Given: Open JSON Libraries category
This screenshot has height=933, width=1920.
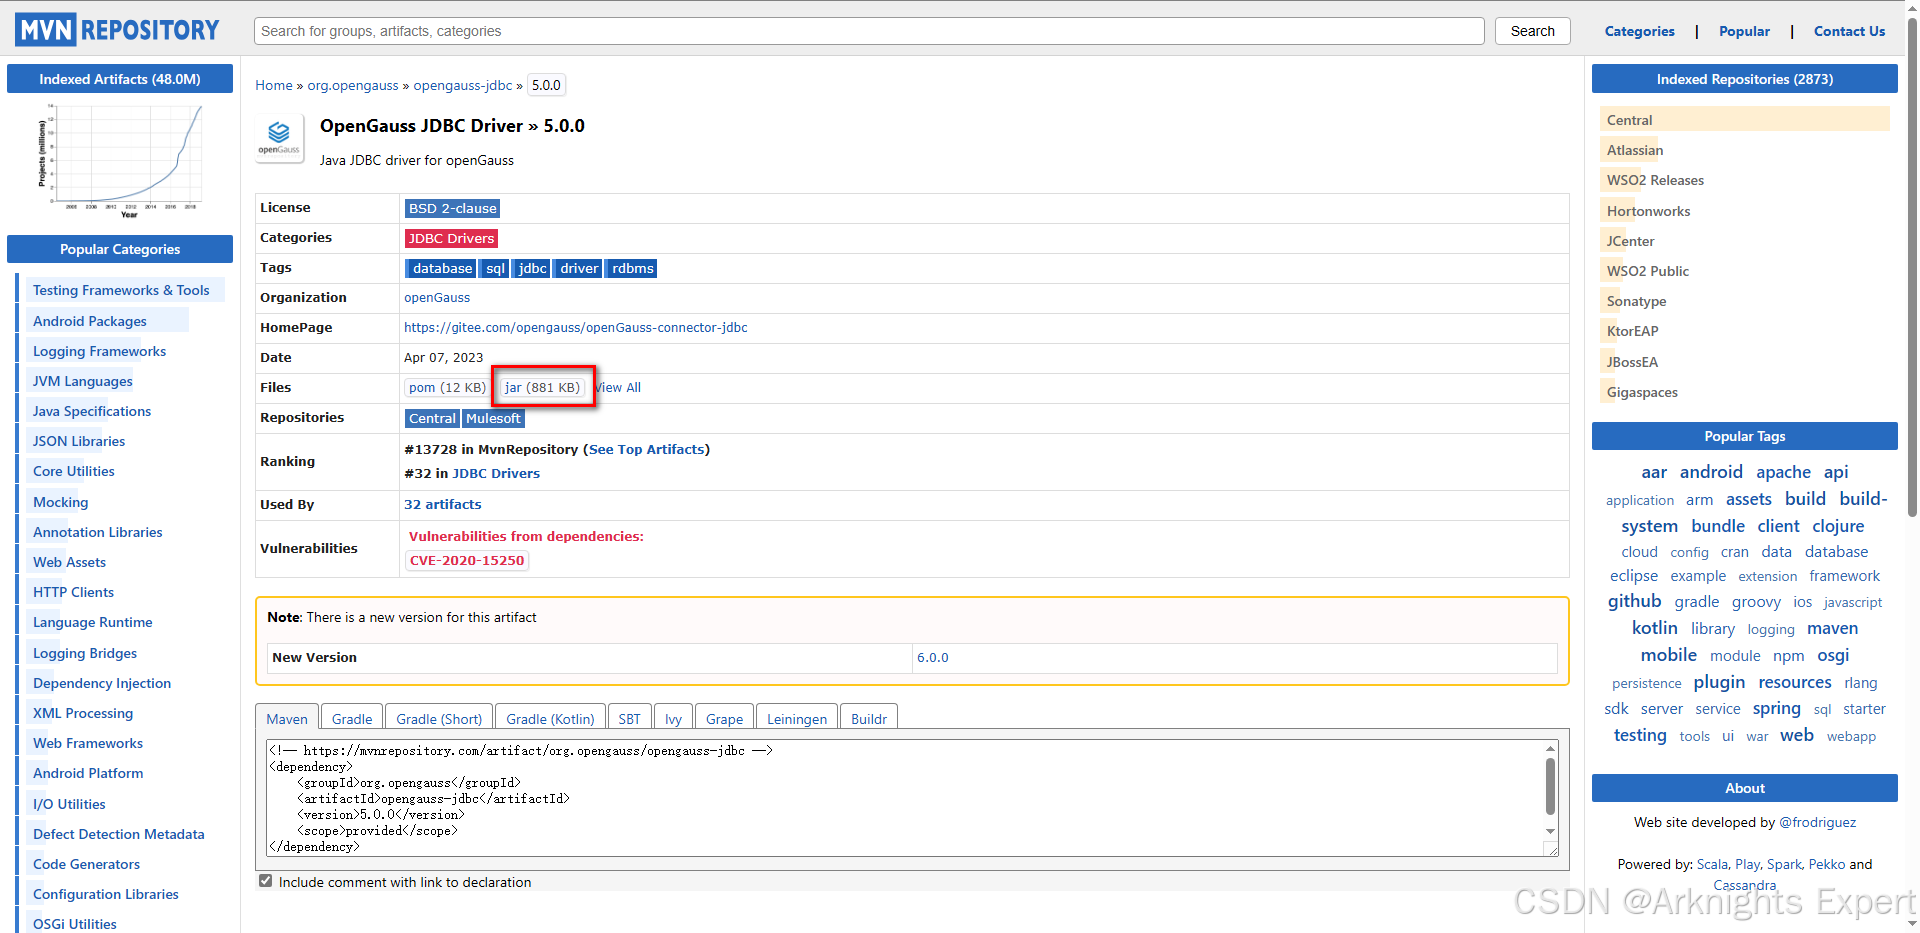Looking at the screenshot, I should 79,441.
